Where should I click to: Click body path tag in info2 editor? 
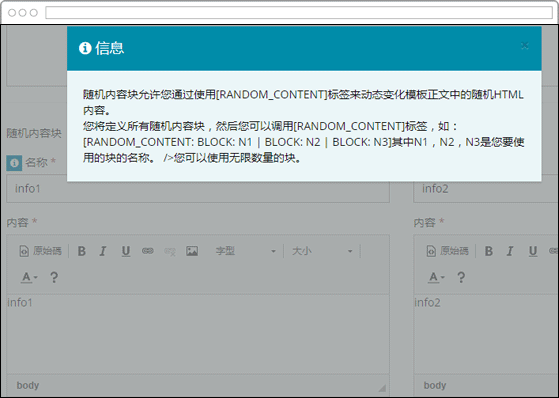435,386
